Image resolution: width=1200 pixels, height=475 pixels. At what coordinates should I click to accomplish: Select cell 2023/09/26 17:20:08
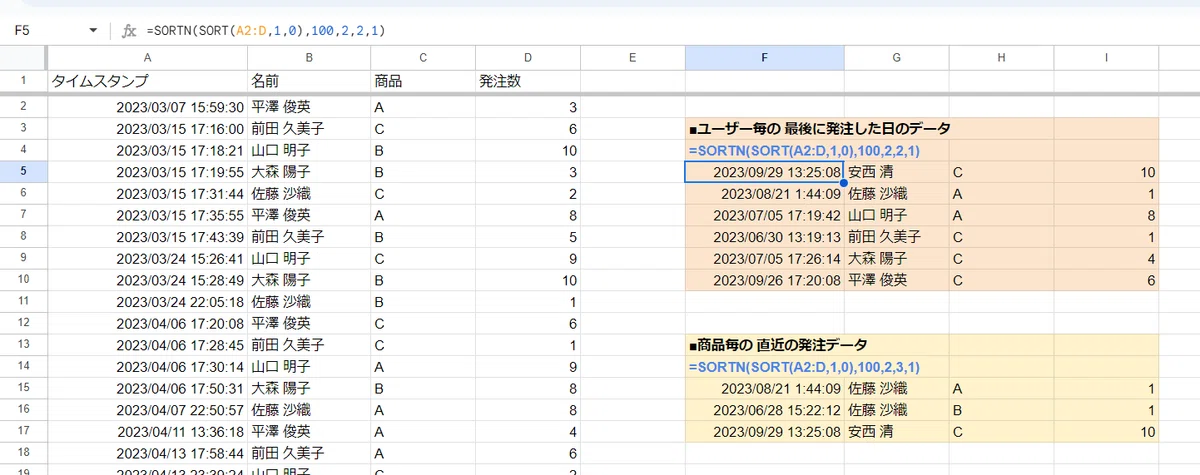(x=764, y=280)
